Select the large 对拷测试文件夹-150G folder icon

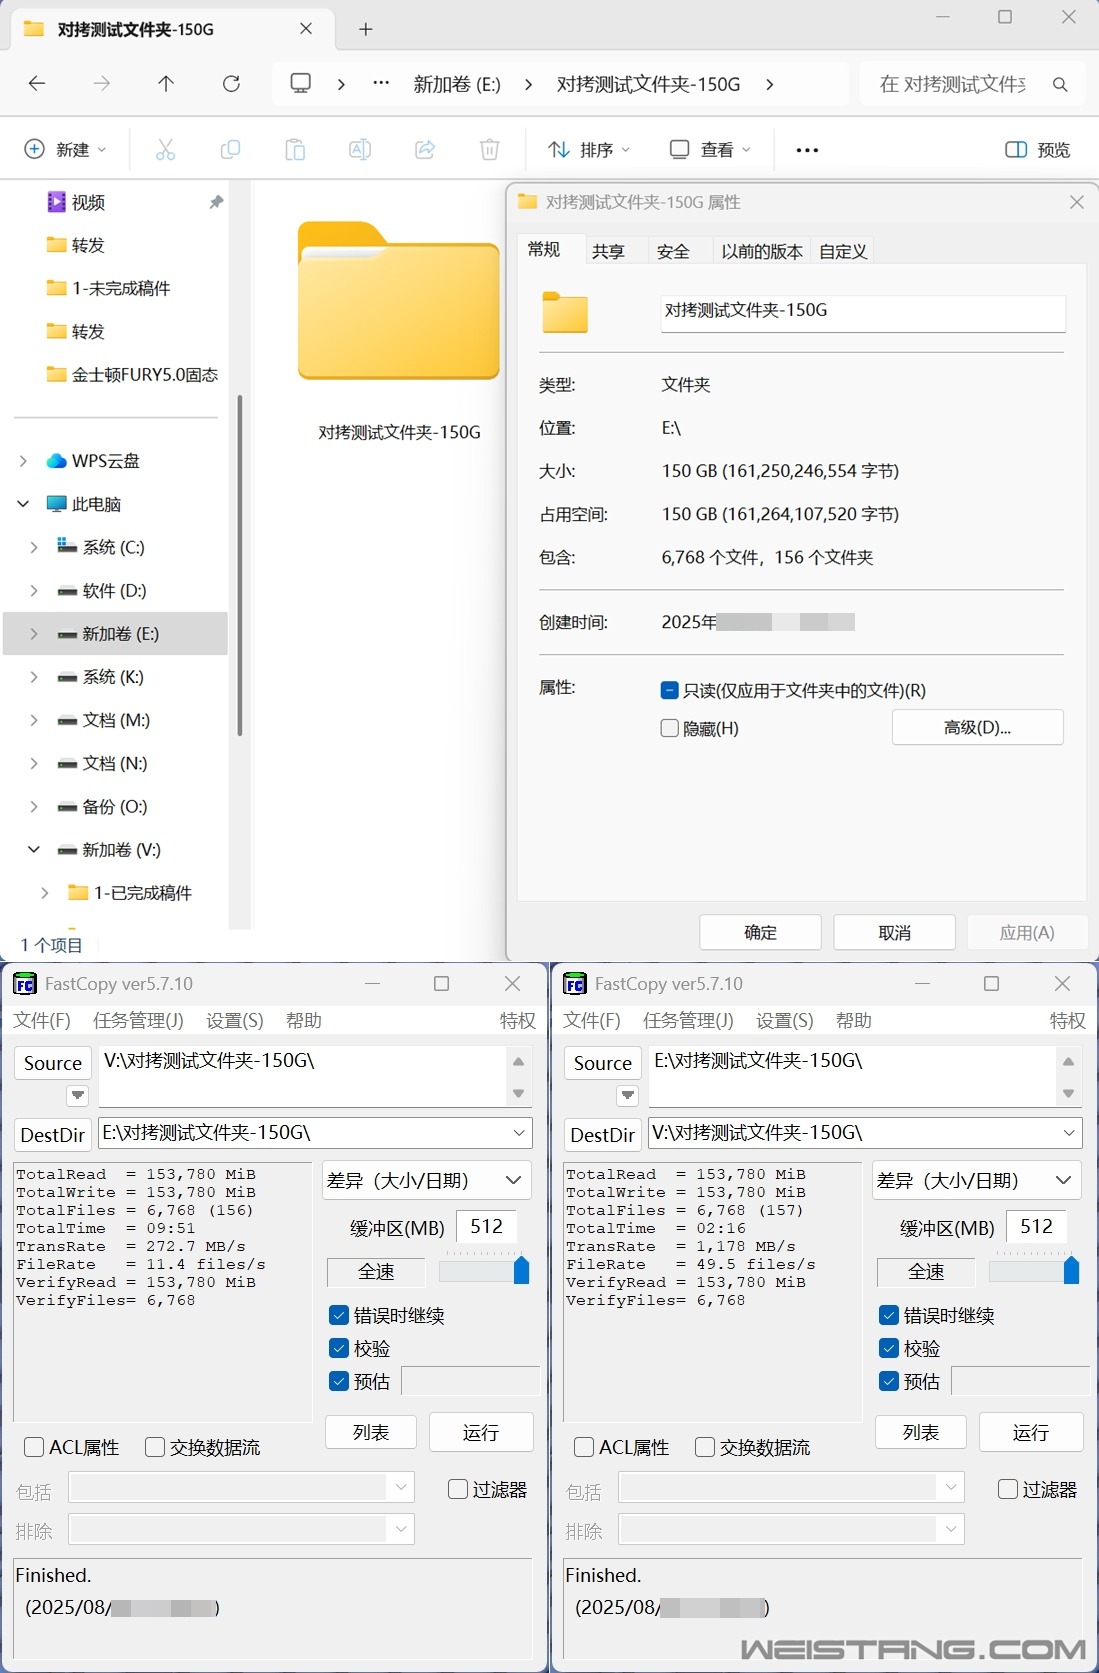point(399,301)
